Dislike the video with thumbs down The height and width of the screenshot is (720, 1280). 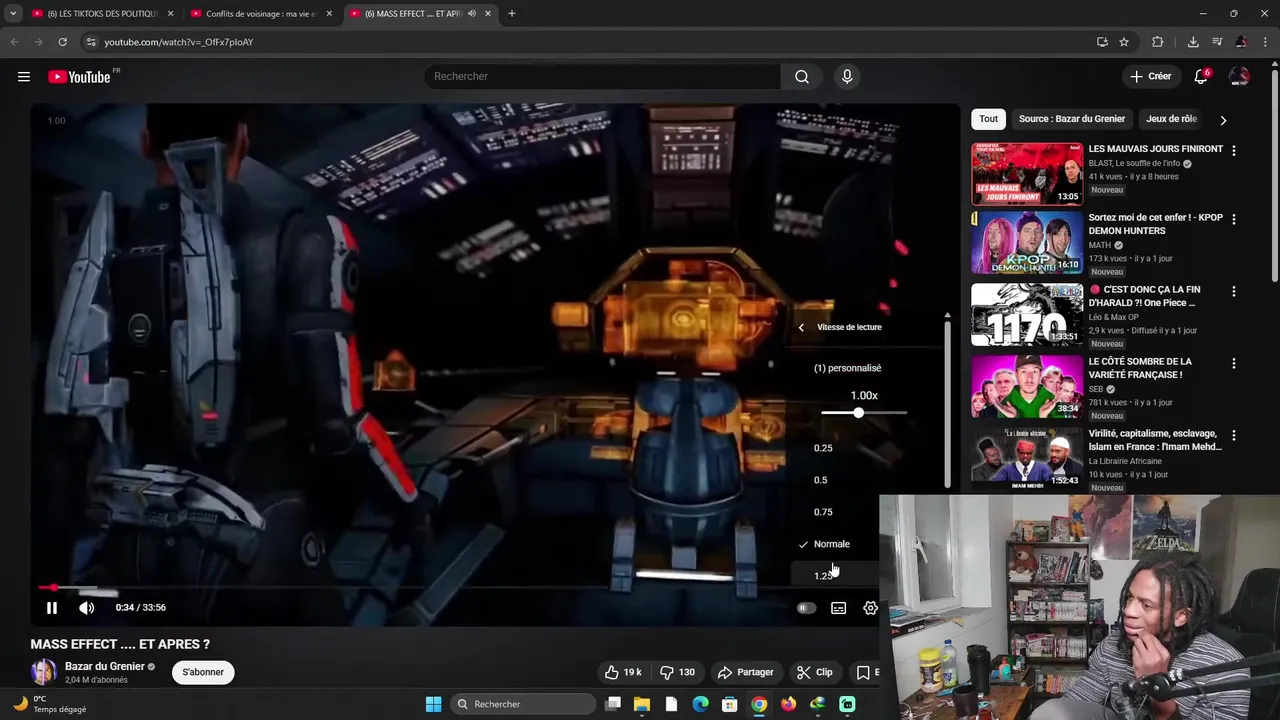pyautogui.click(x=678, y=672)
